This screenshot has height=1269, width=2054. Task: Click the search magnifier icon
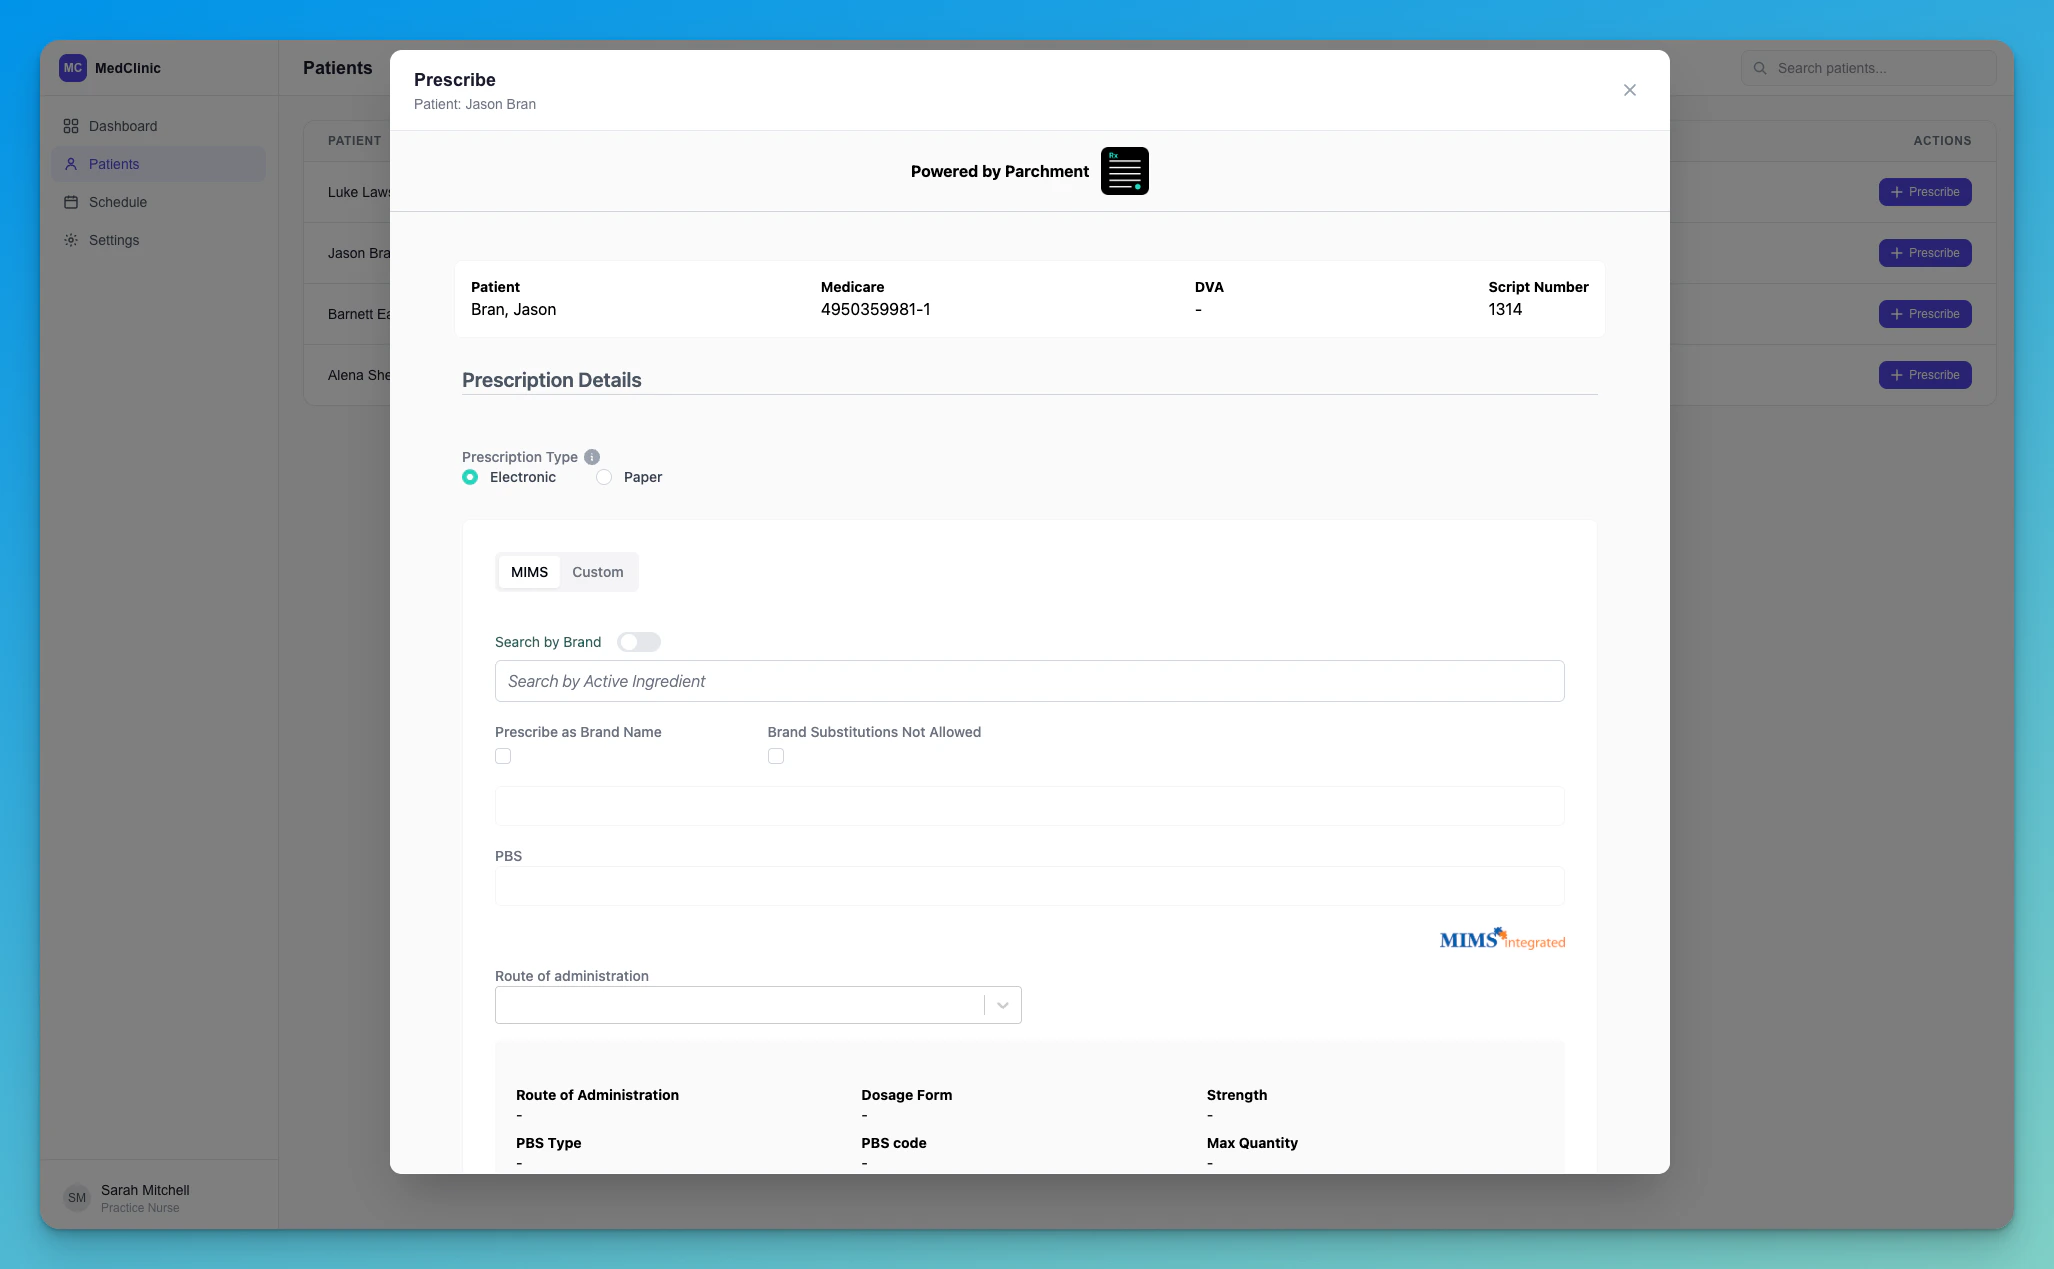[x=1760, y=68]
